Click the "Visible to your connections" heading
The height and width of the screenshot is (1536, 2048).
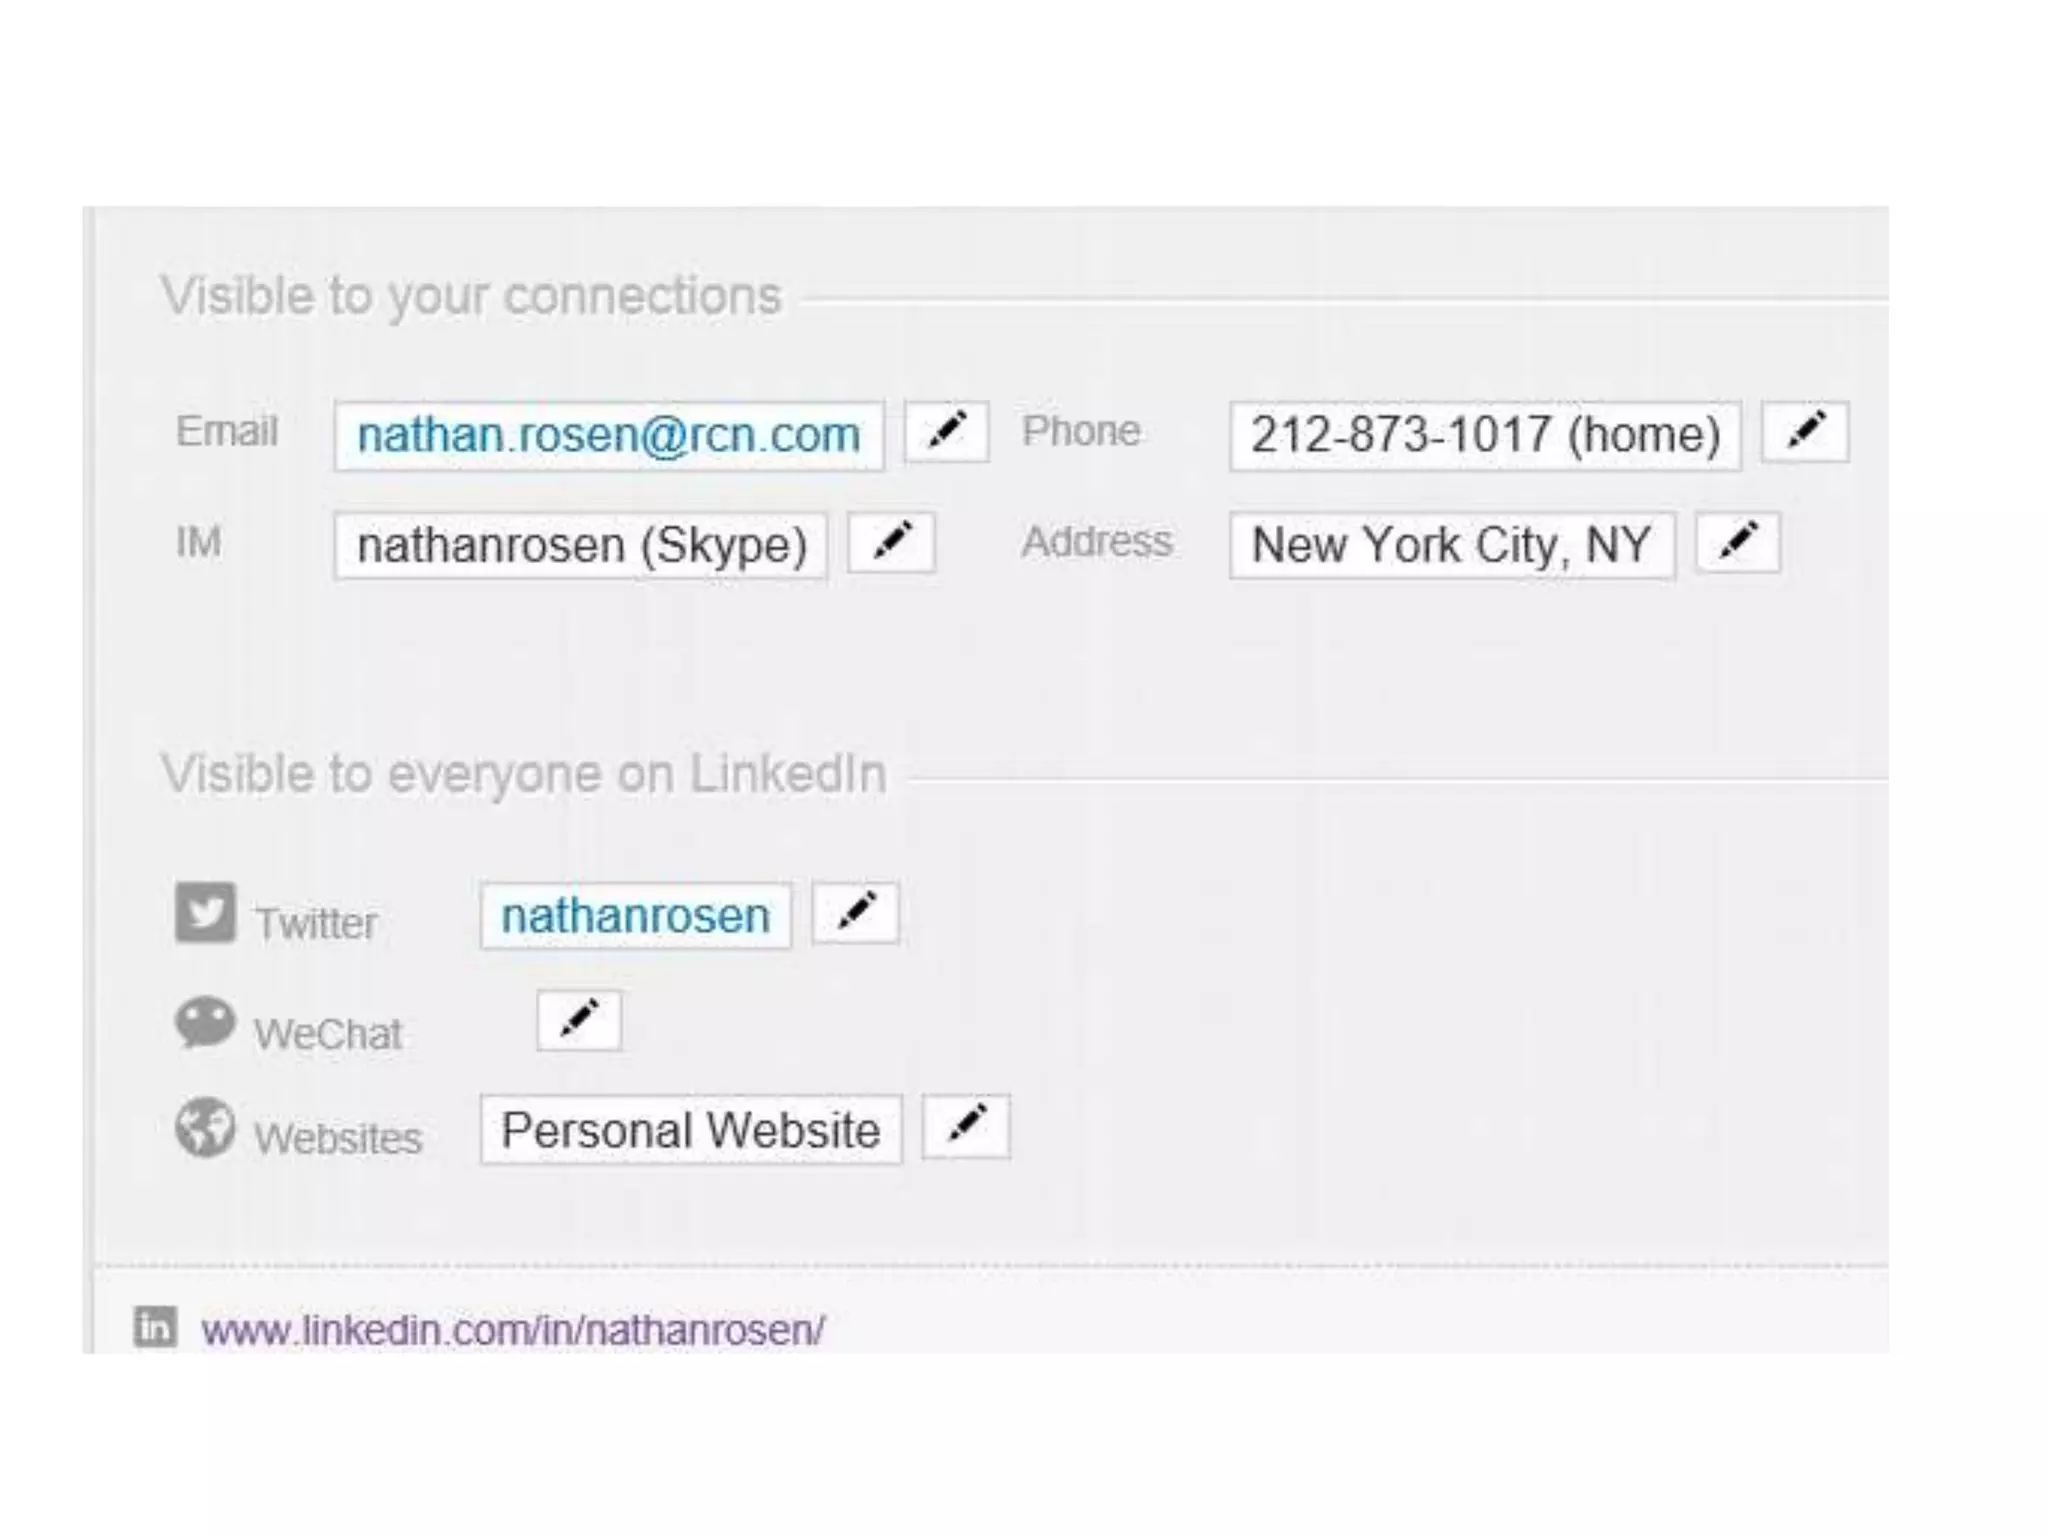(471, 296)
